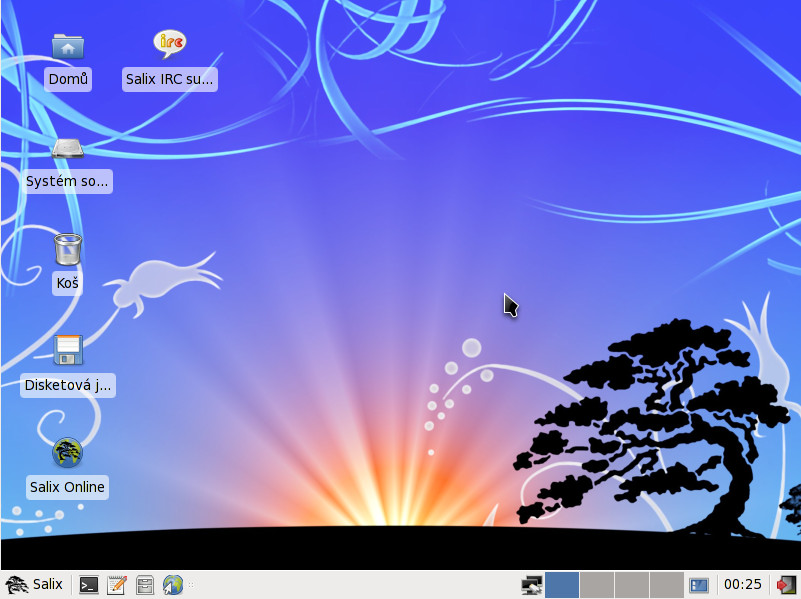Select the Salix IRC su... label
This screenshot has height=599, width=801.
[x=170, y=79]
